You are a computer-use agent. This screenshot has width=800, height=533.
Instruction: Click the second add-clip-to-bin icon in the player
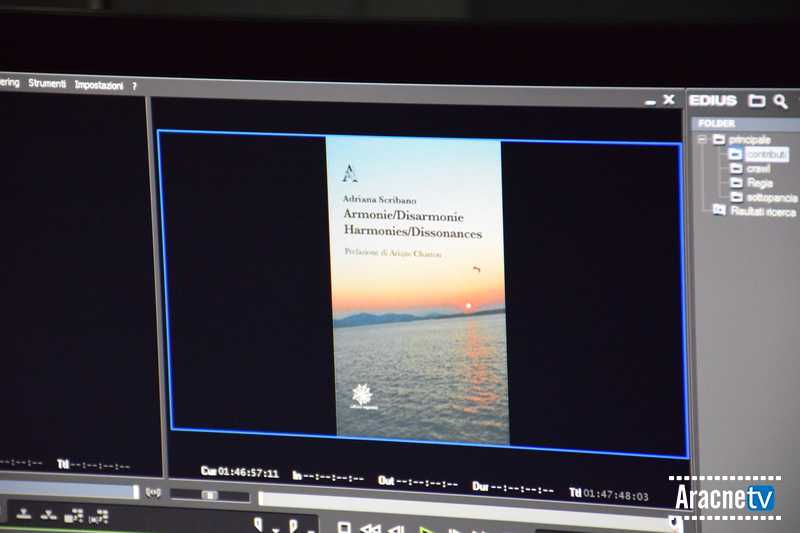pos(99,517)
